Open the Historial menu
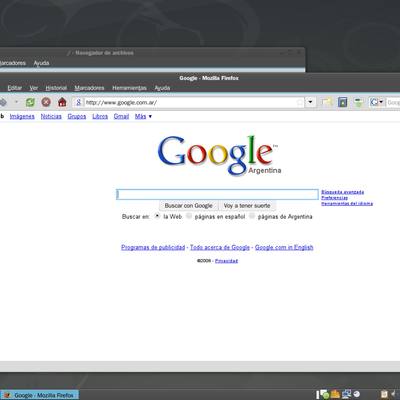 (56, 88)
